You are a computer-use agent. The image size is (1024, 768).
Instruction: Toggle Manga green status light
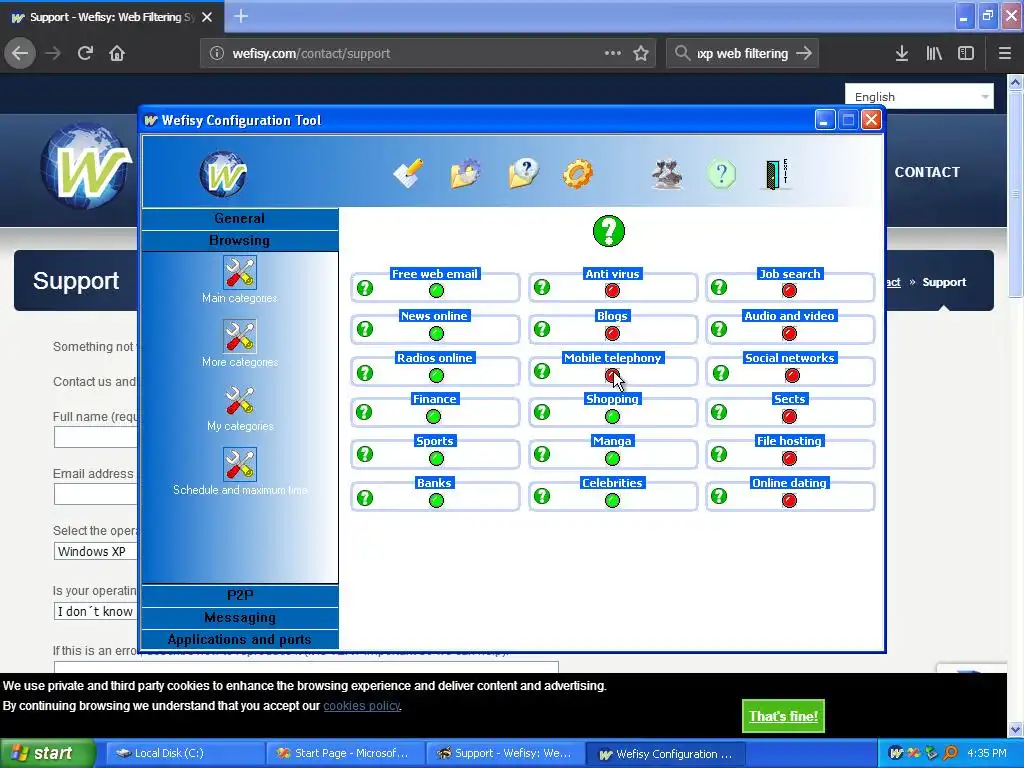[612, 458]
